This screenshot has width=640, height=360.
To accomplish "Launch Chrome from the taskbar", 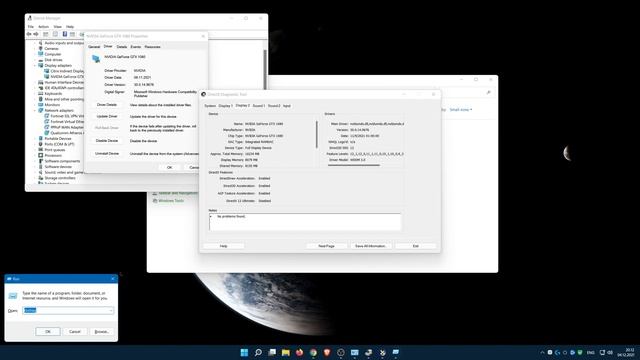I will (313, 353).
